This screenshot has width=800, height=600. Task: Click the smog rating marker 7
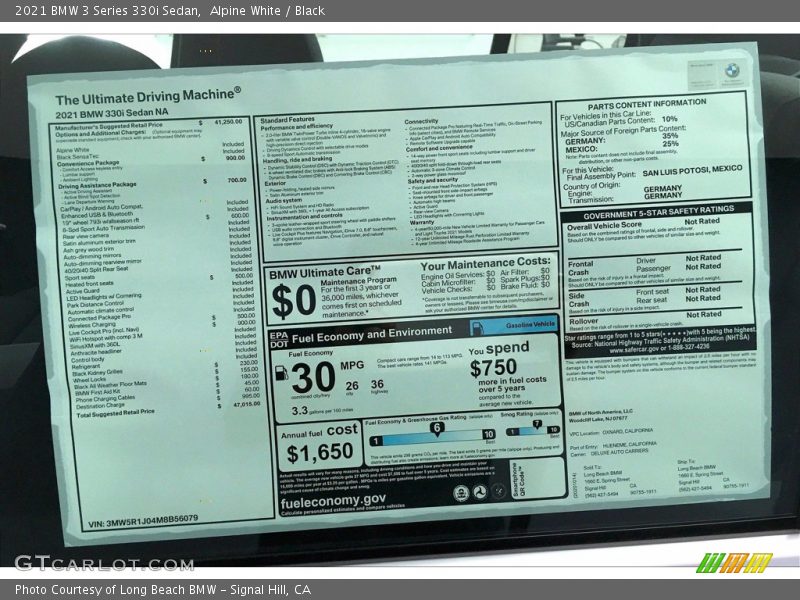[537, 424]
